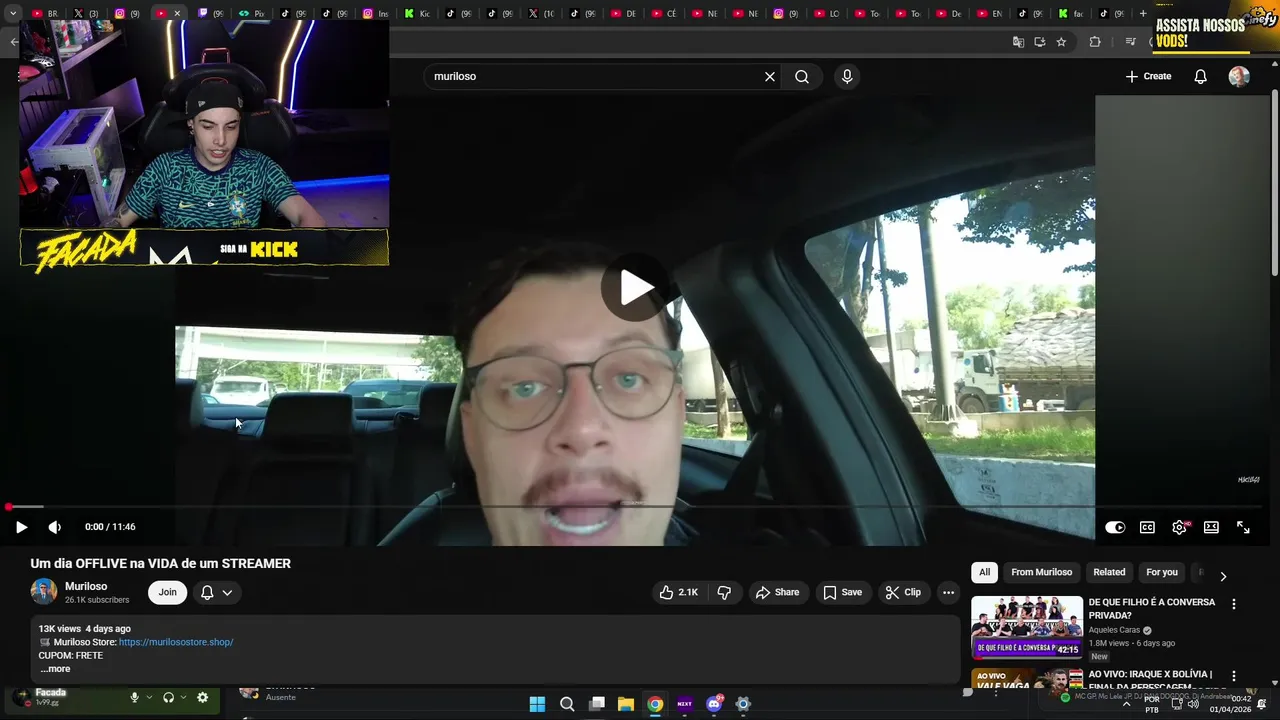Image resolution: width=1280 pixels, height=720 pixels.
Task: Open Windows taskbar search
Action: click(x=567, y=704)
